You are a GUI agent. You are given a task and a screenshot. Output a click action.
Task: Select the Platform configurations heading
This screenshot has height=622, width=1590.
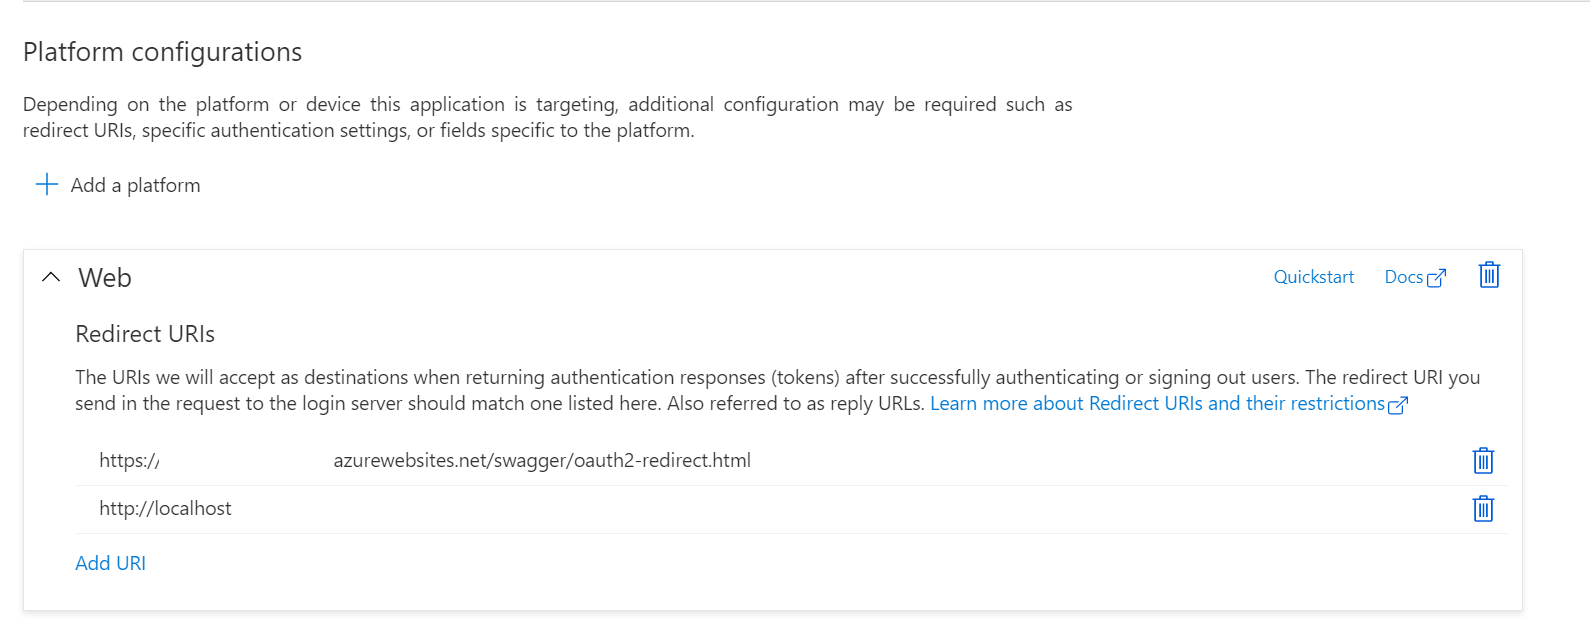[x=162, y=52]
